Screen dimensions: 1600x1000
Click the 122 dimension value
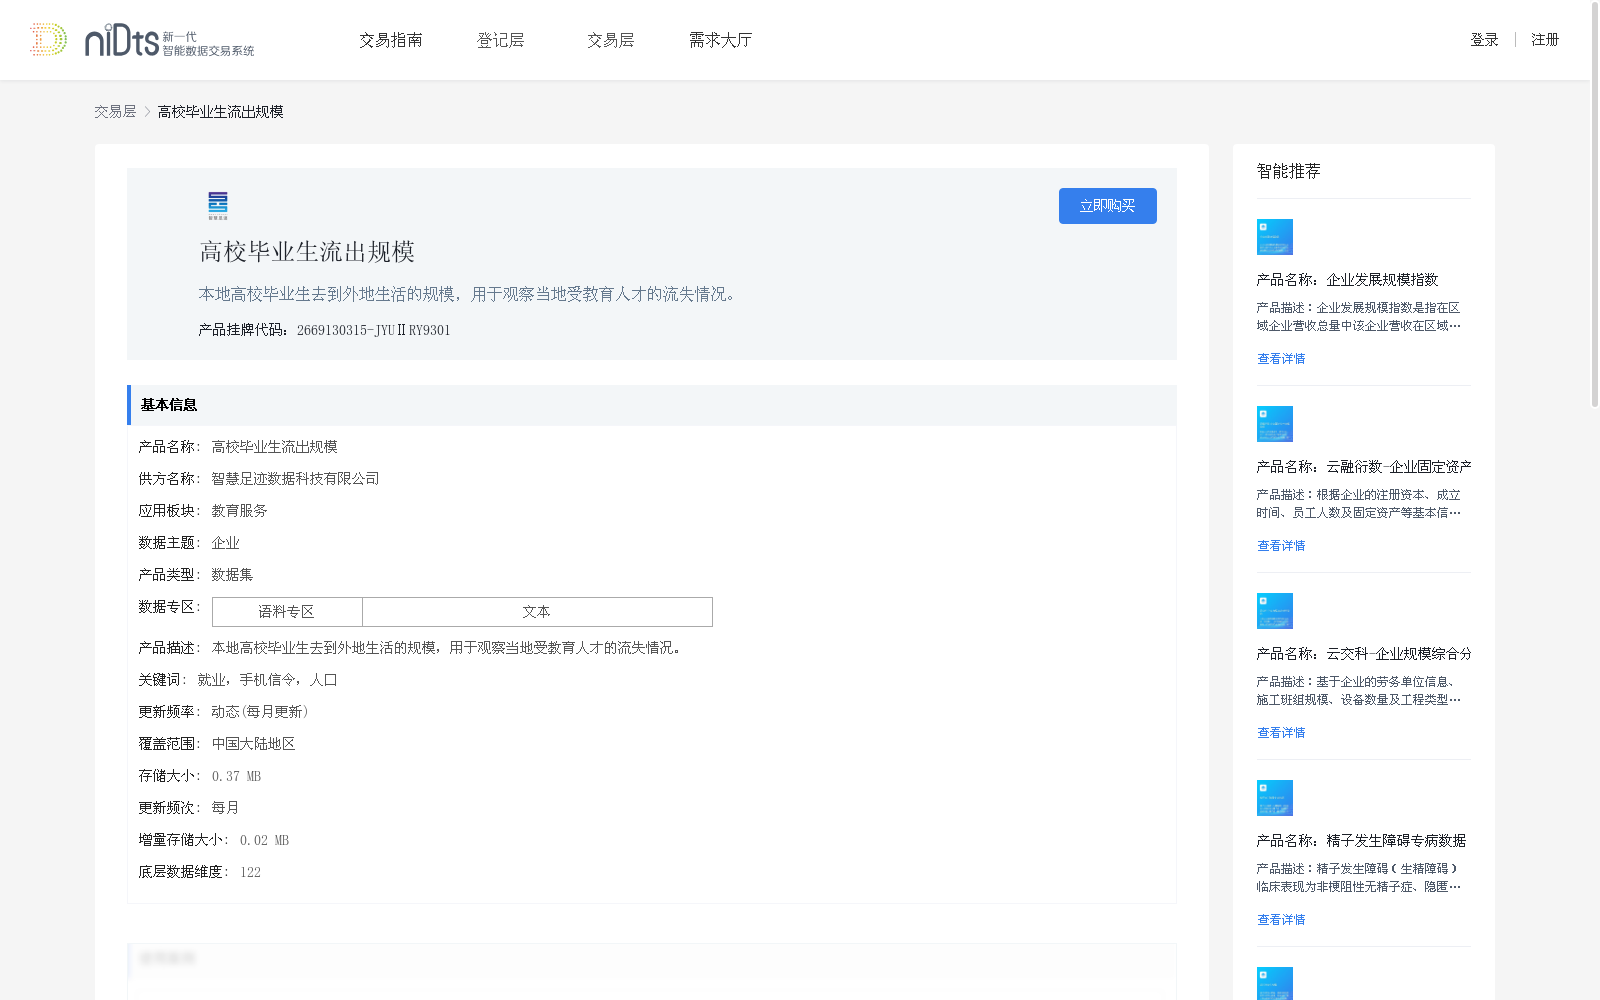(250, 872)
